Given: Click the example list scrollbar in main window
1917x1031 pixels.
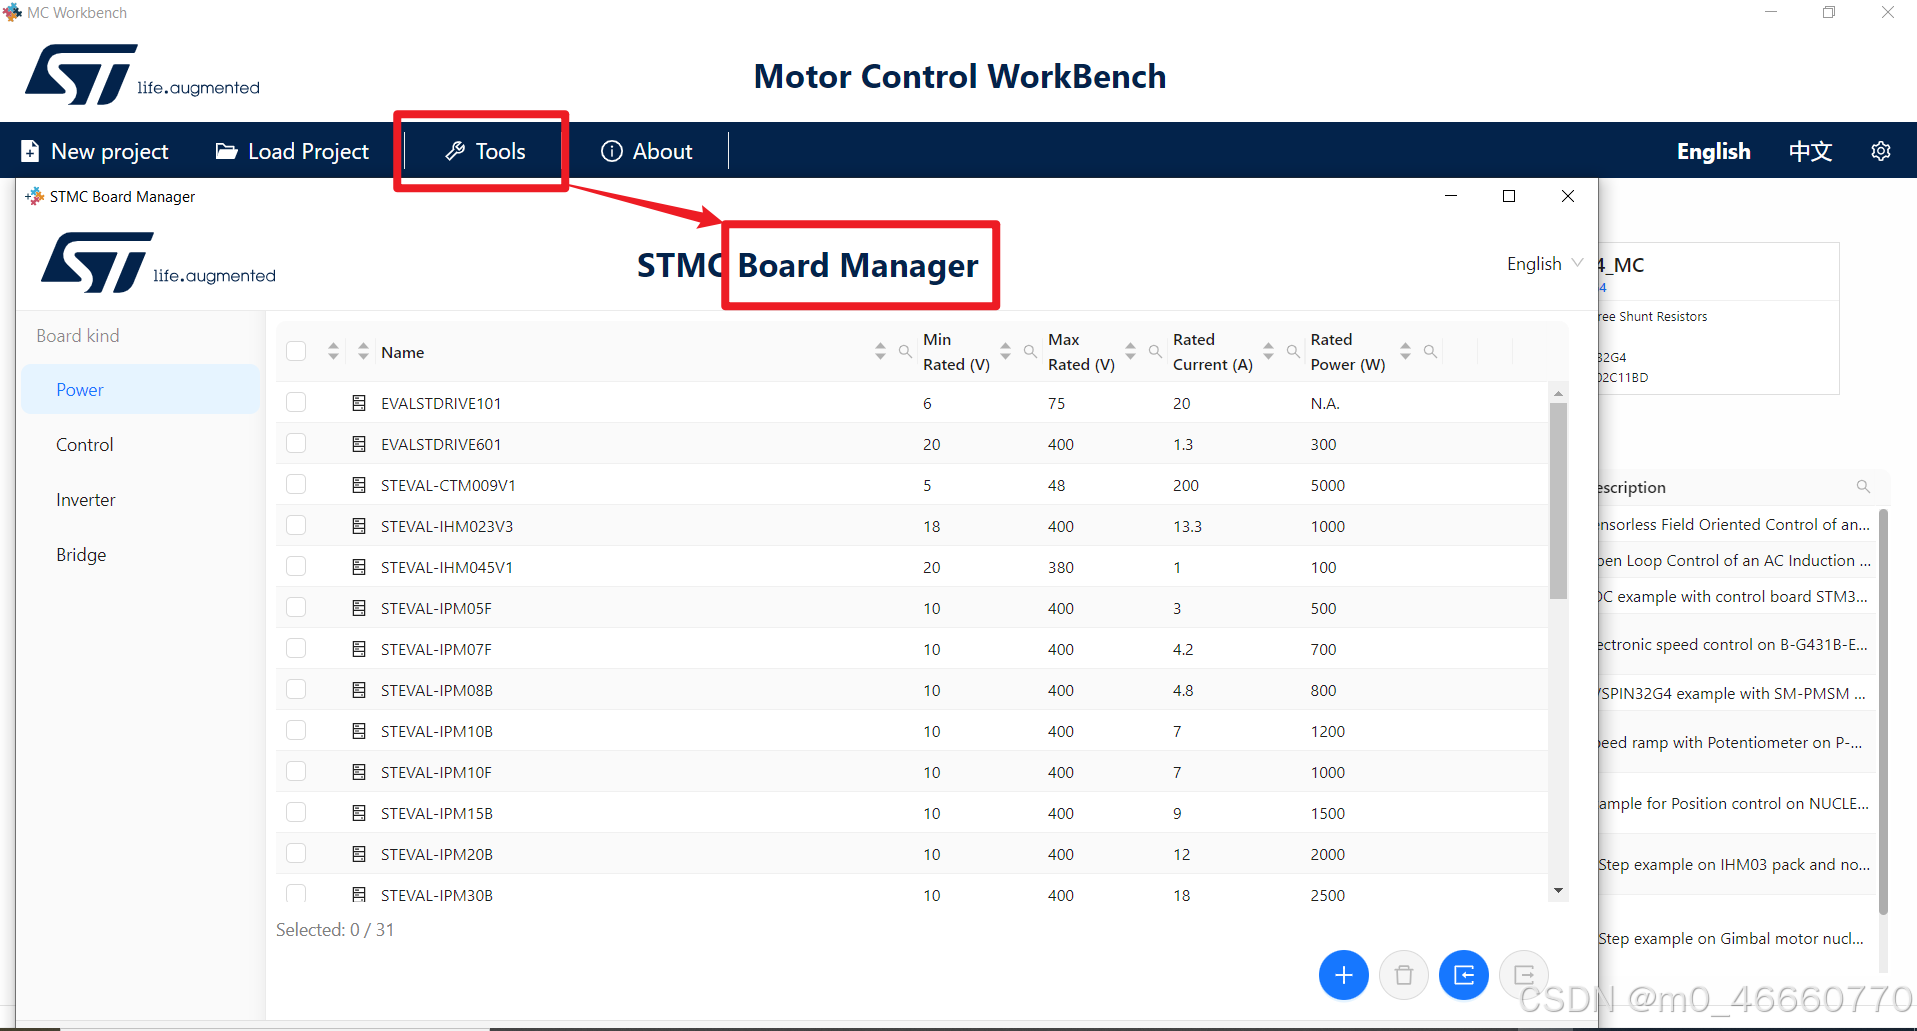Looking at the screenshot, I should (x=1883, y=712).
